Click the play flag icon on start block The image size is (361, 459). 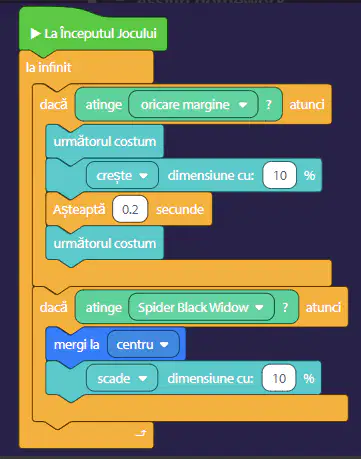[35, 33]
